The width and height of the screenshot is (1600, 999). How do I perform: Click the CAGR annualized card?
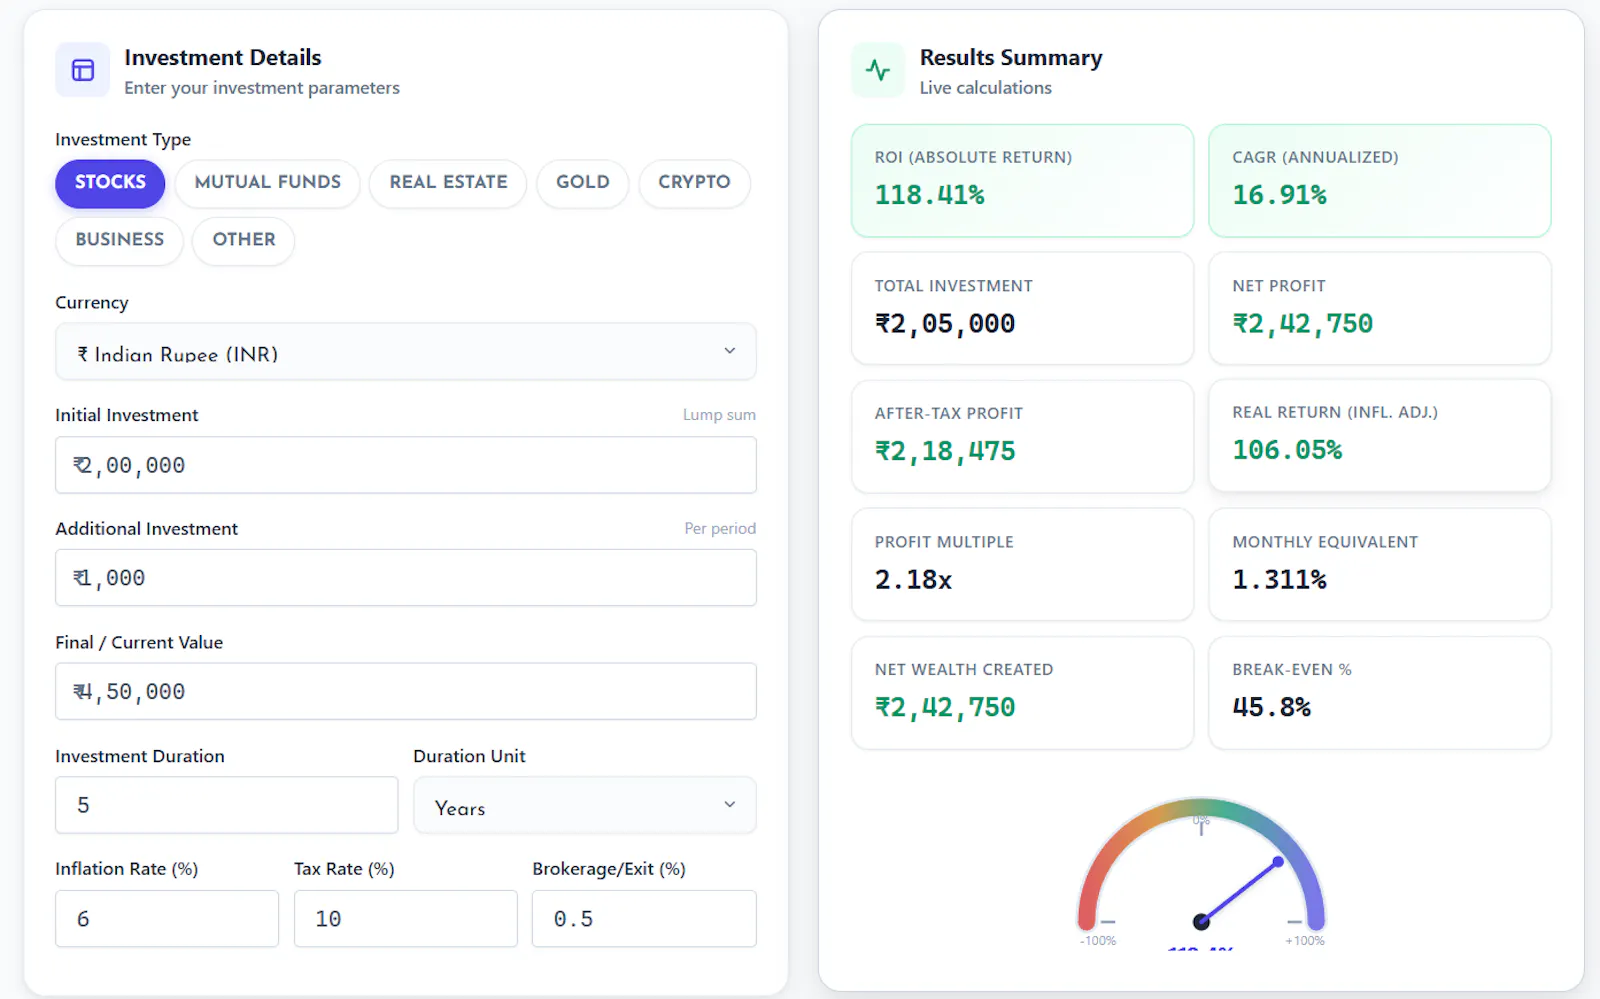[x=1380, y=181]
